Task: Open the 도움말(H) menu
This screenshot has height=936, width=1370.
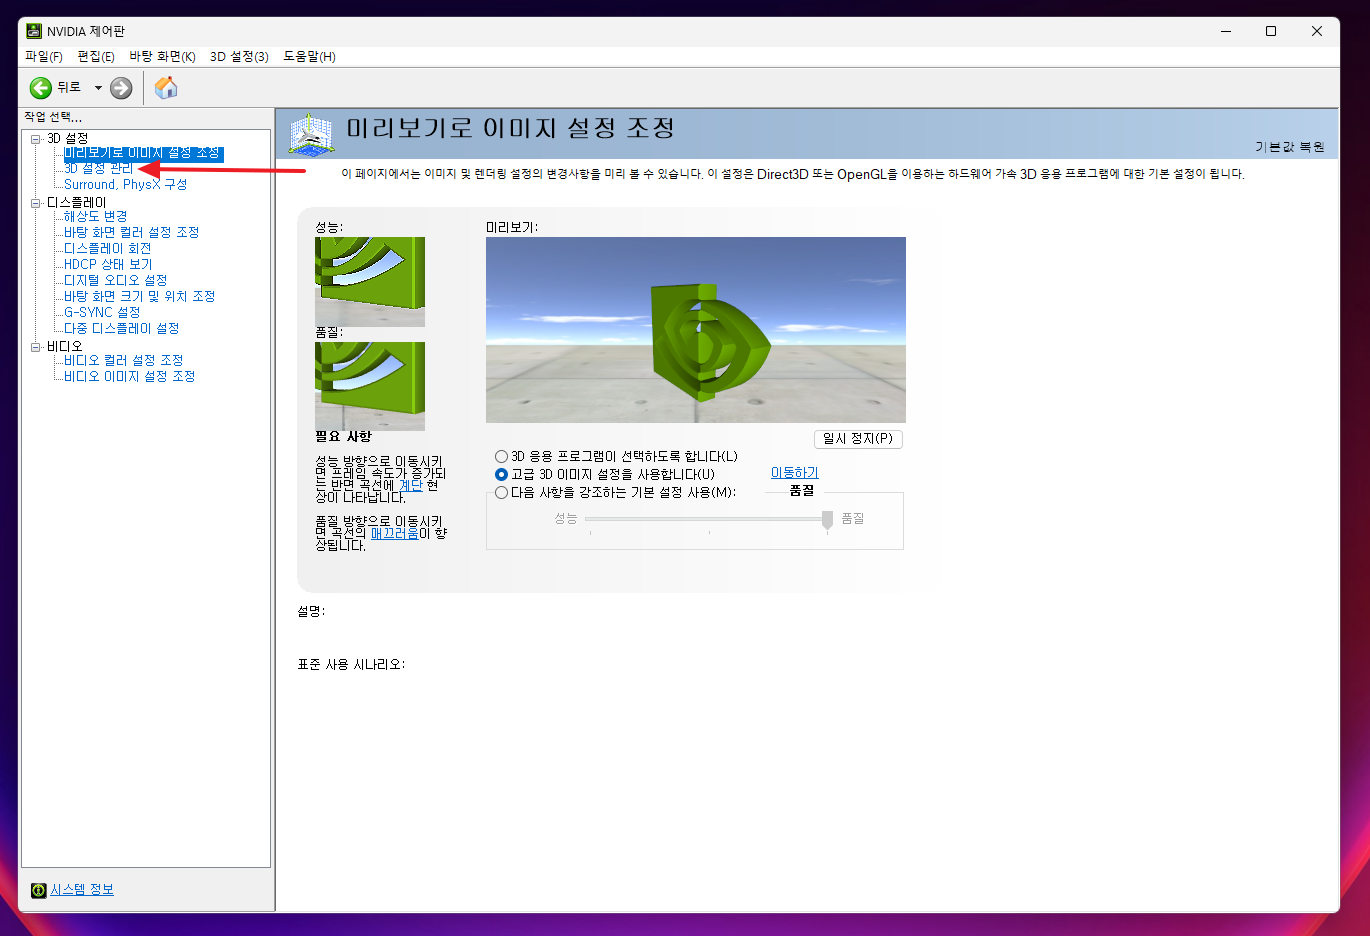Action: (x=309, y=56)
